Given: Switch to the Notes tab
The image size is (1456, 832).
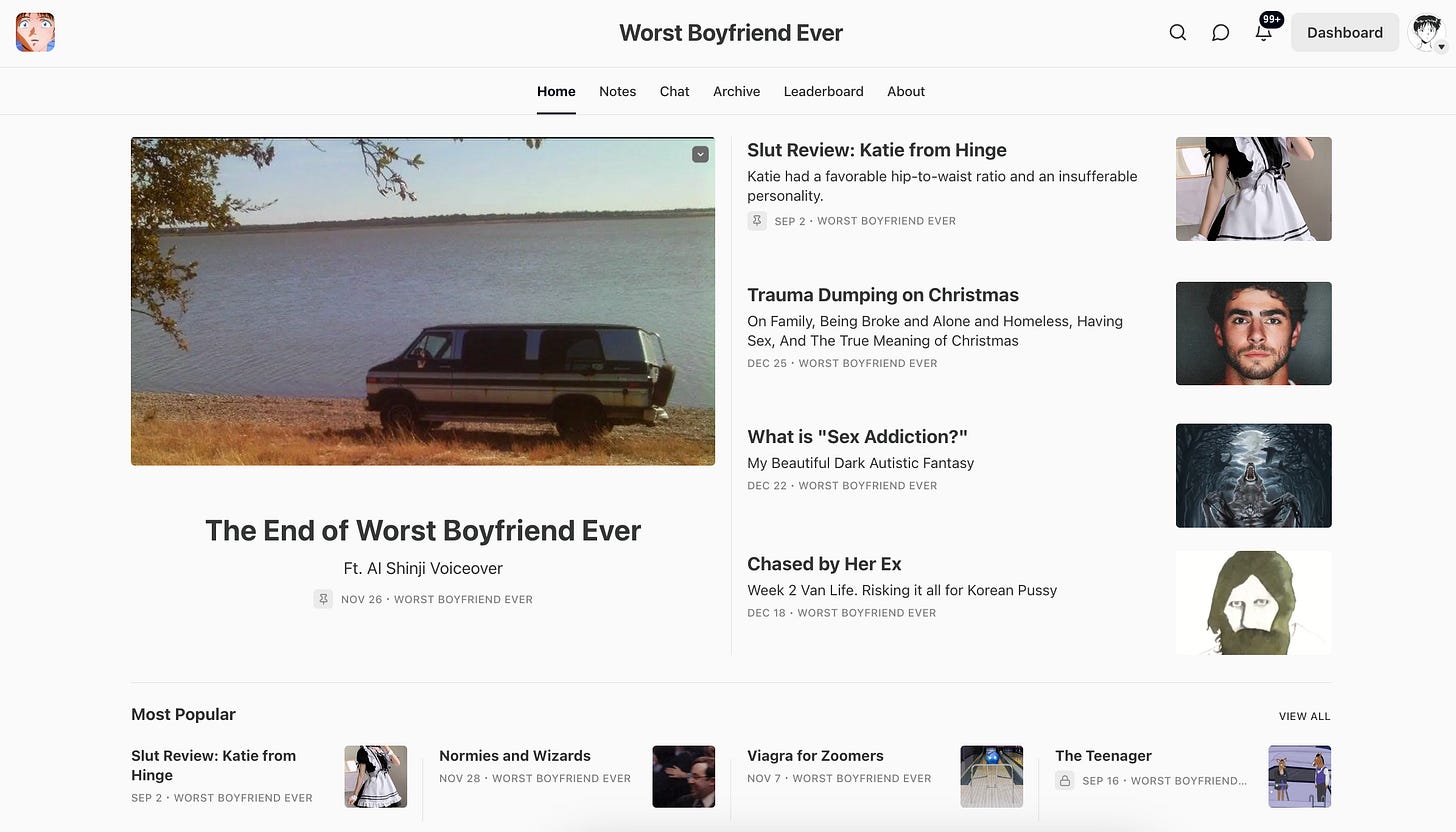Looking at the screenshot, I should (x=617, y=91).
